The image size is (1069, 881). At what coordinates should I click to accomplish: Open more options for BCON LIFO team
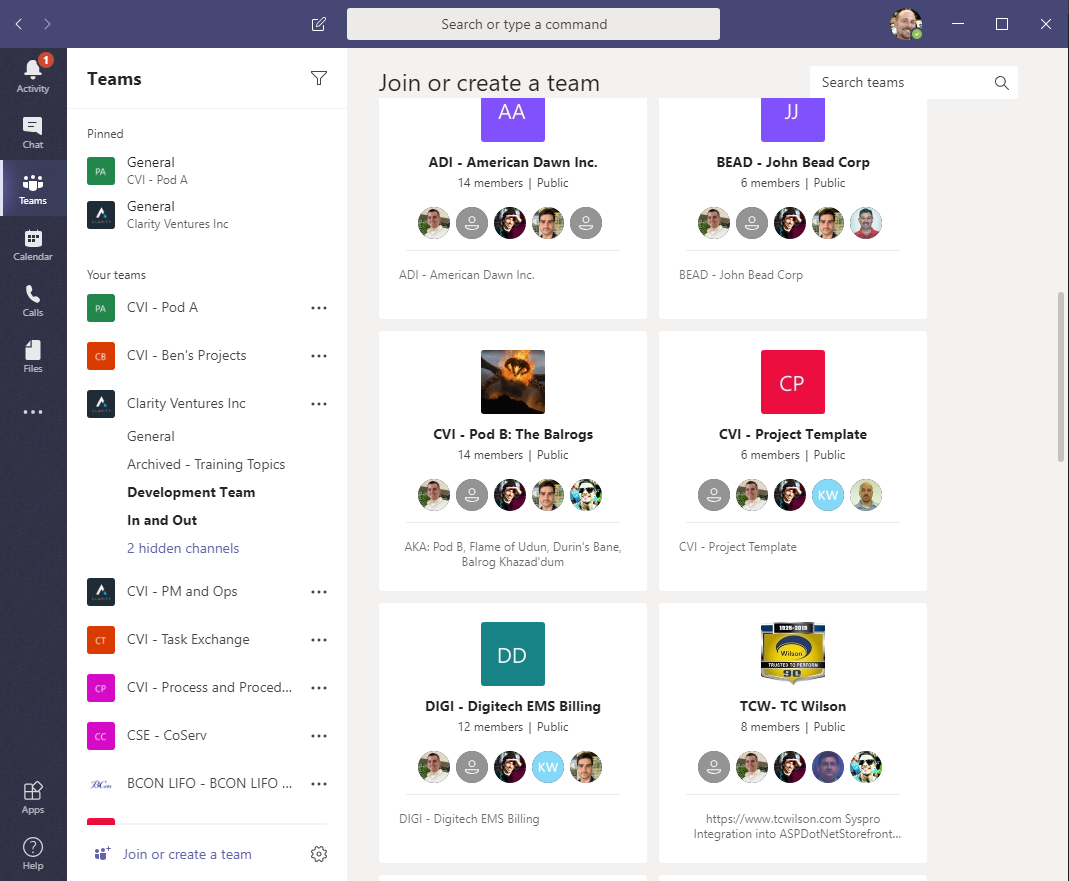(318, 783)
